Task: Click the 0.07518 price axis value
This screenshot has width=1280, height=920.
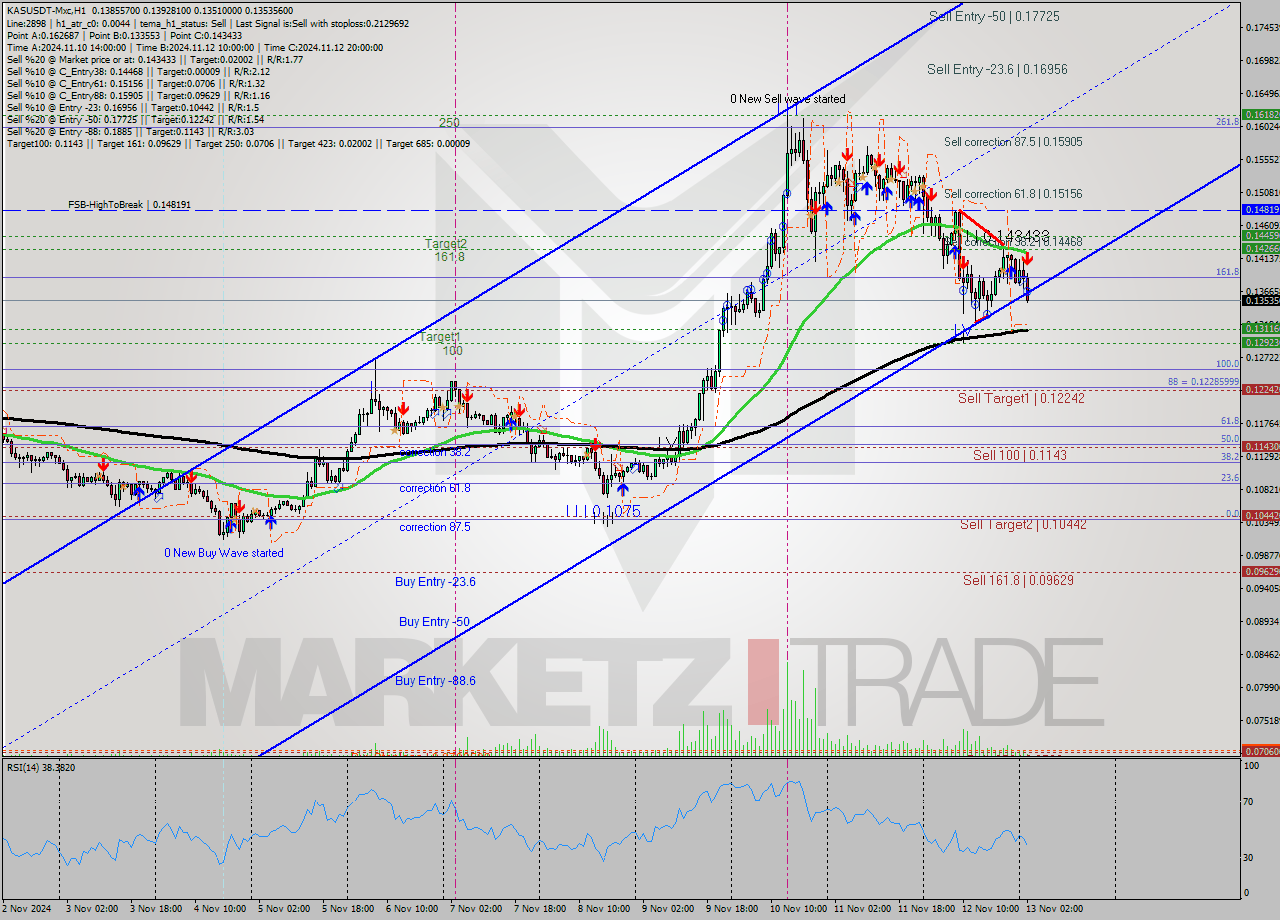Action: point(1260,720)
